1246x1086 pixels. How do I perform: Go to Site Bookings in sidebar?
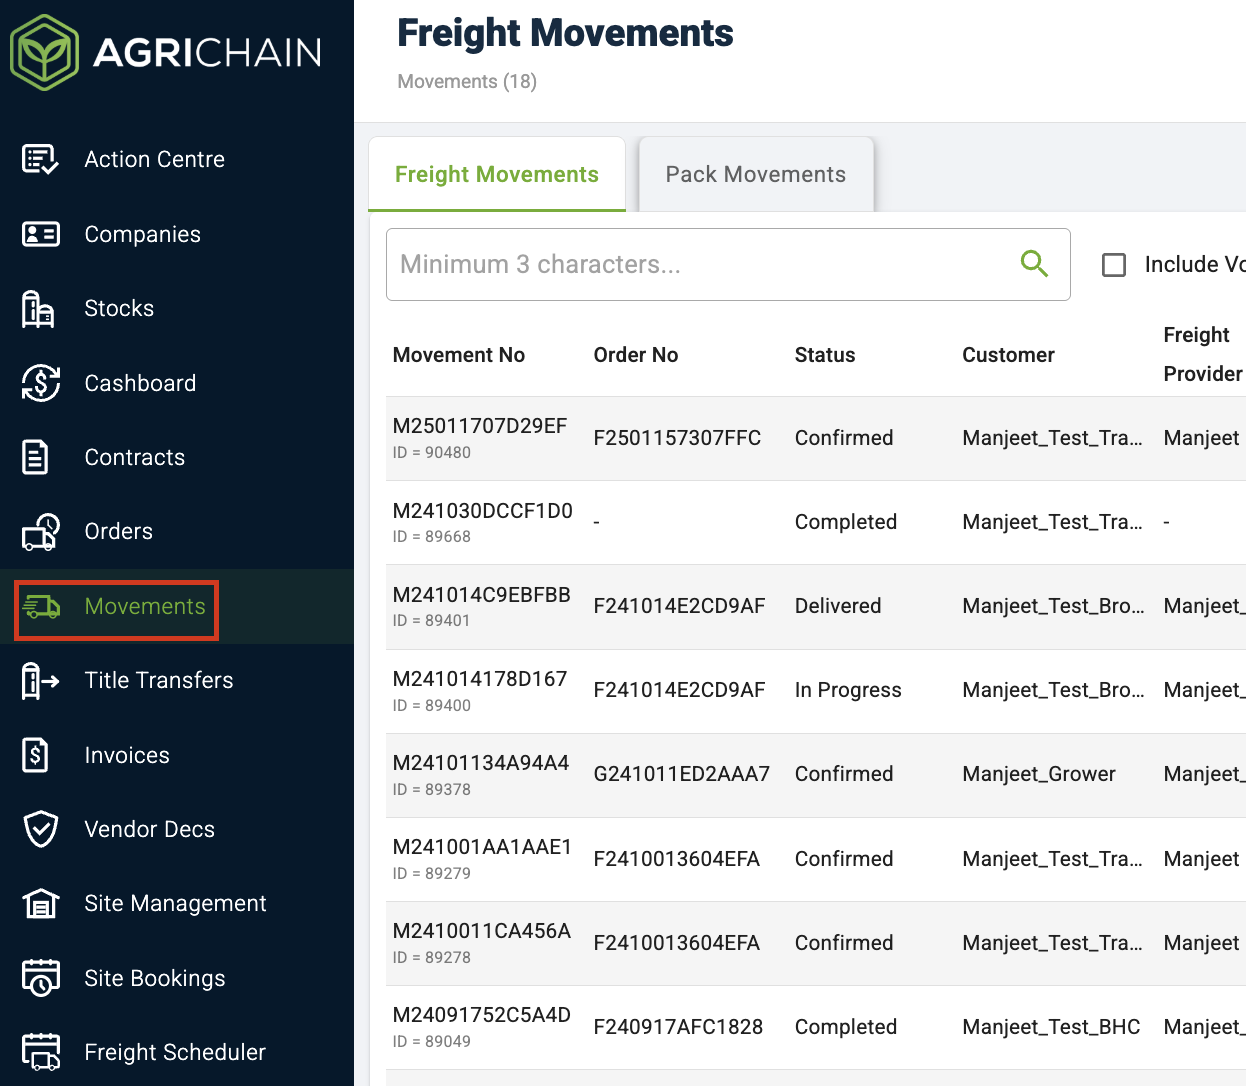(x=155, y=978)
